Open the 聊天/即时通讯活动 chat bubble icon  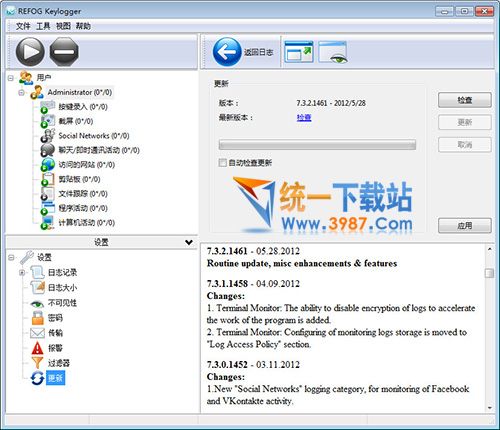[x=47, y=150]
